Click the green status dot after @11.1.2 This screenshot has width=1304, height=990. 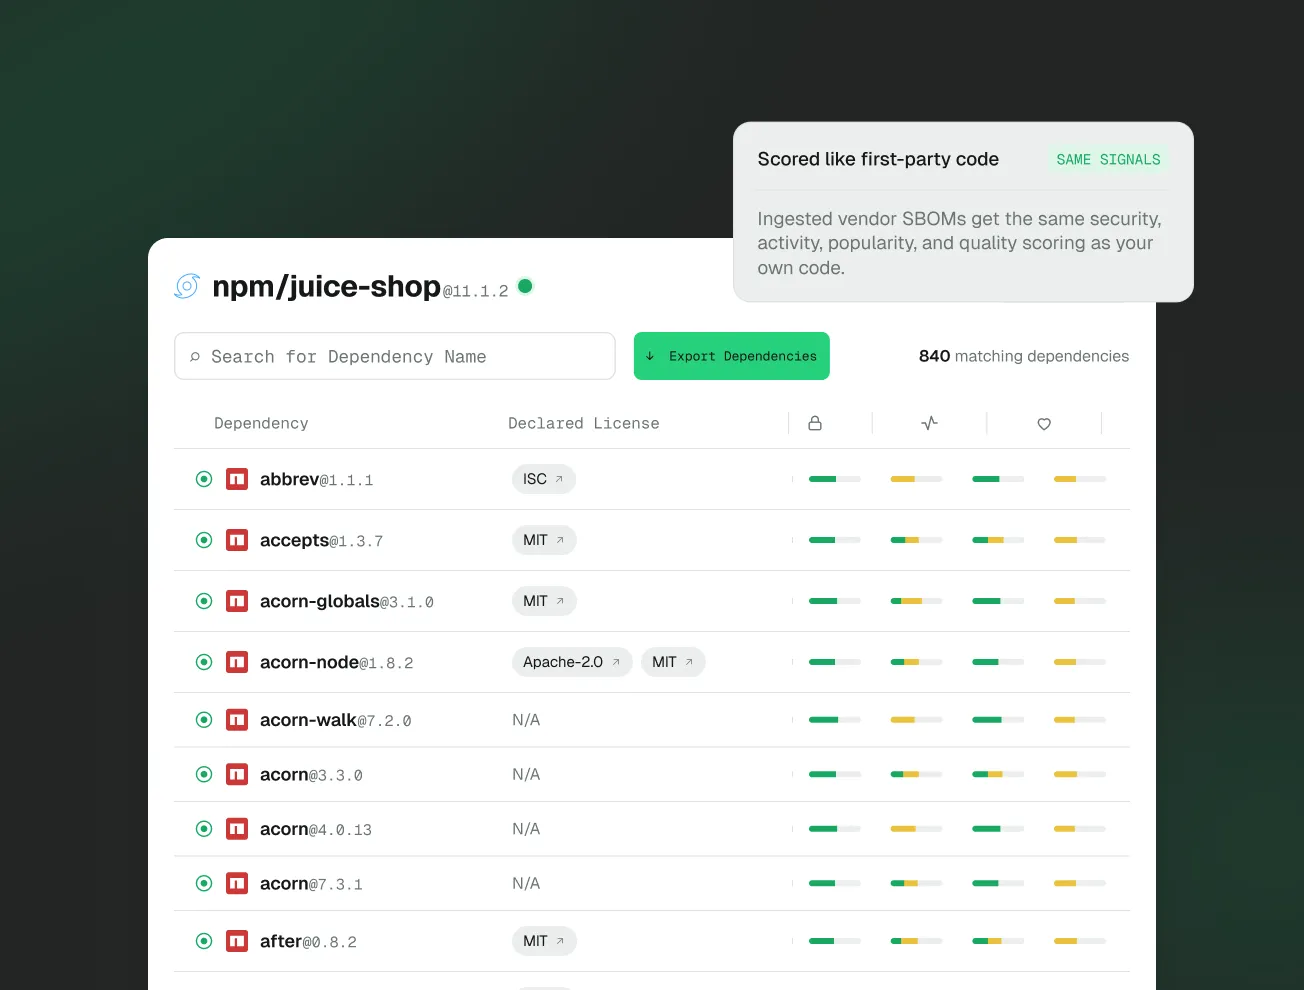(525, 286)
